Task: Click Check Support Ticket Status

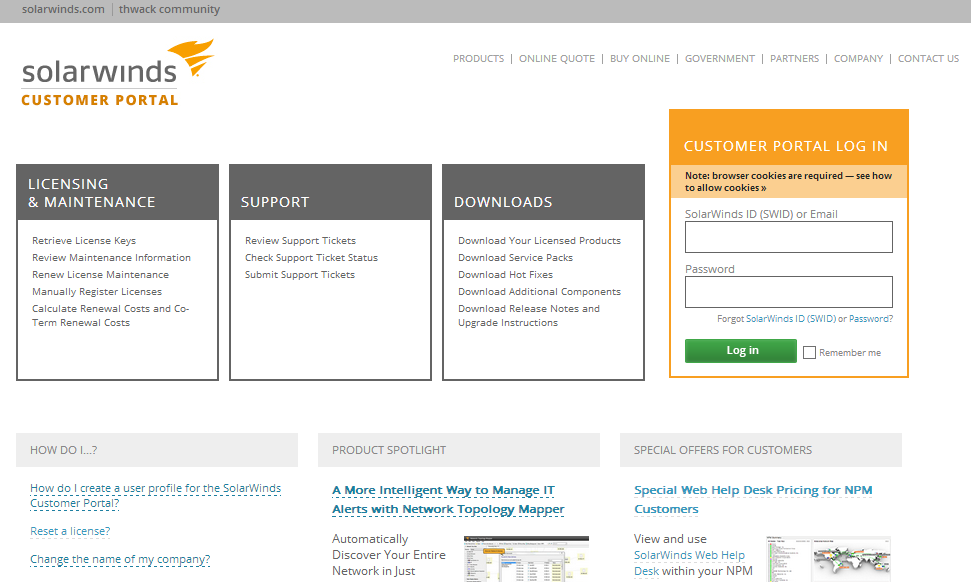Action: (311, 258)
